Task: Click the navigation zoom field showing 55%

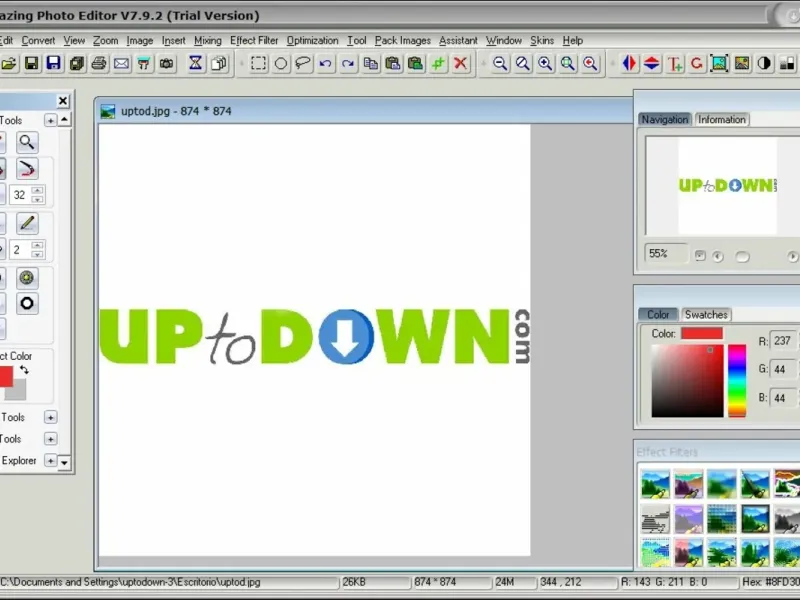Action: [x=666, y=254]
